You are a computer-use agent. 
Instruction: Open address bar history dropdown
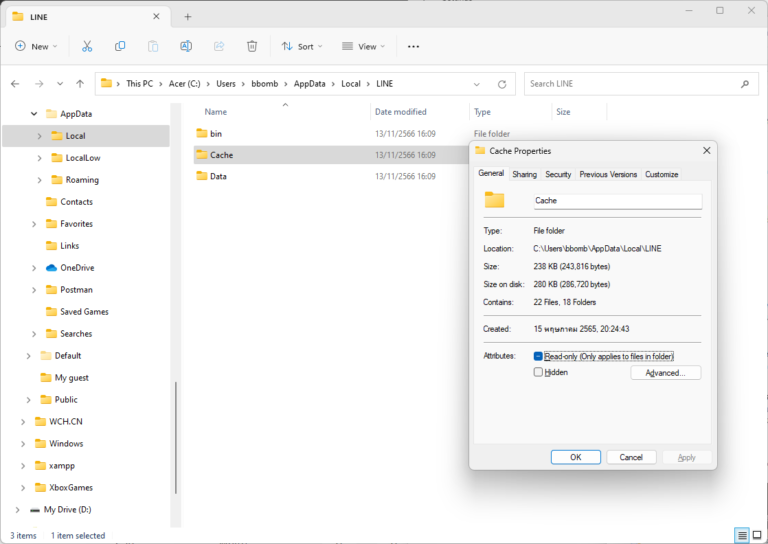[477, 84]
